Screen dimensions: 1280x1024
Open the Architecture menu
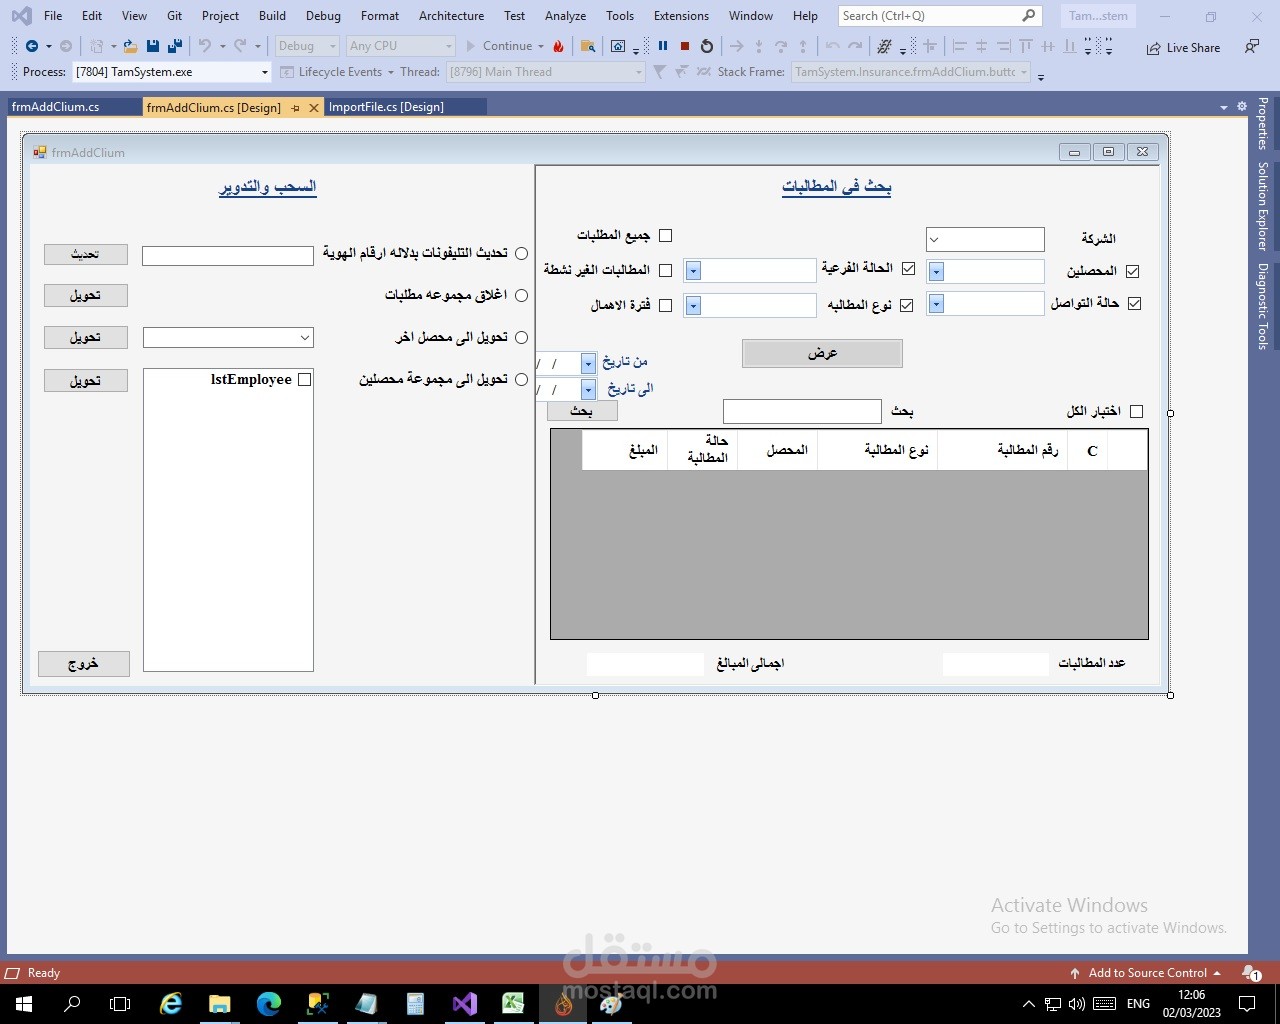pyautogui.click(x=451, y=16)
